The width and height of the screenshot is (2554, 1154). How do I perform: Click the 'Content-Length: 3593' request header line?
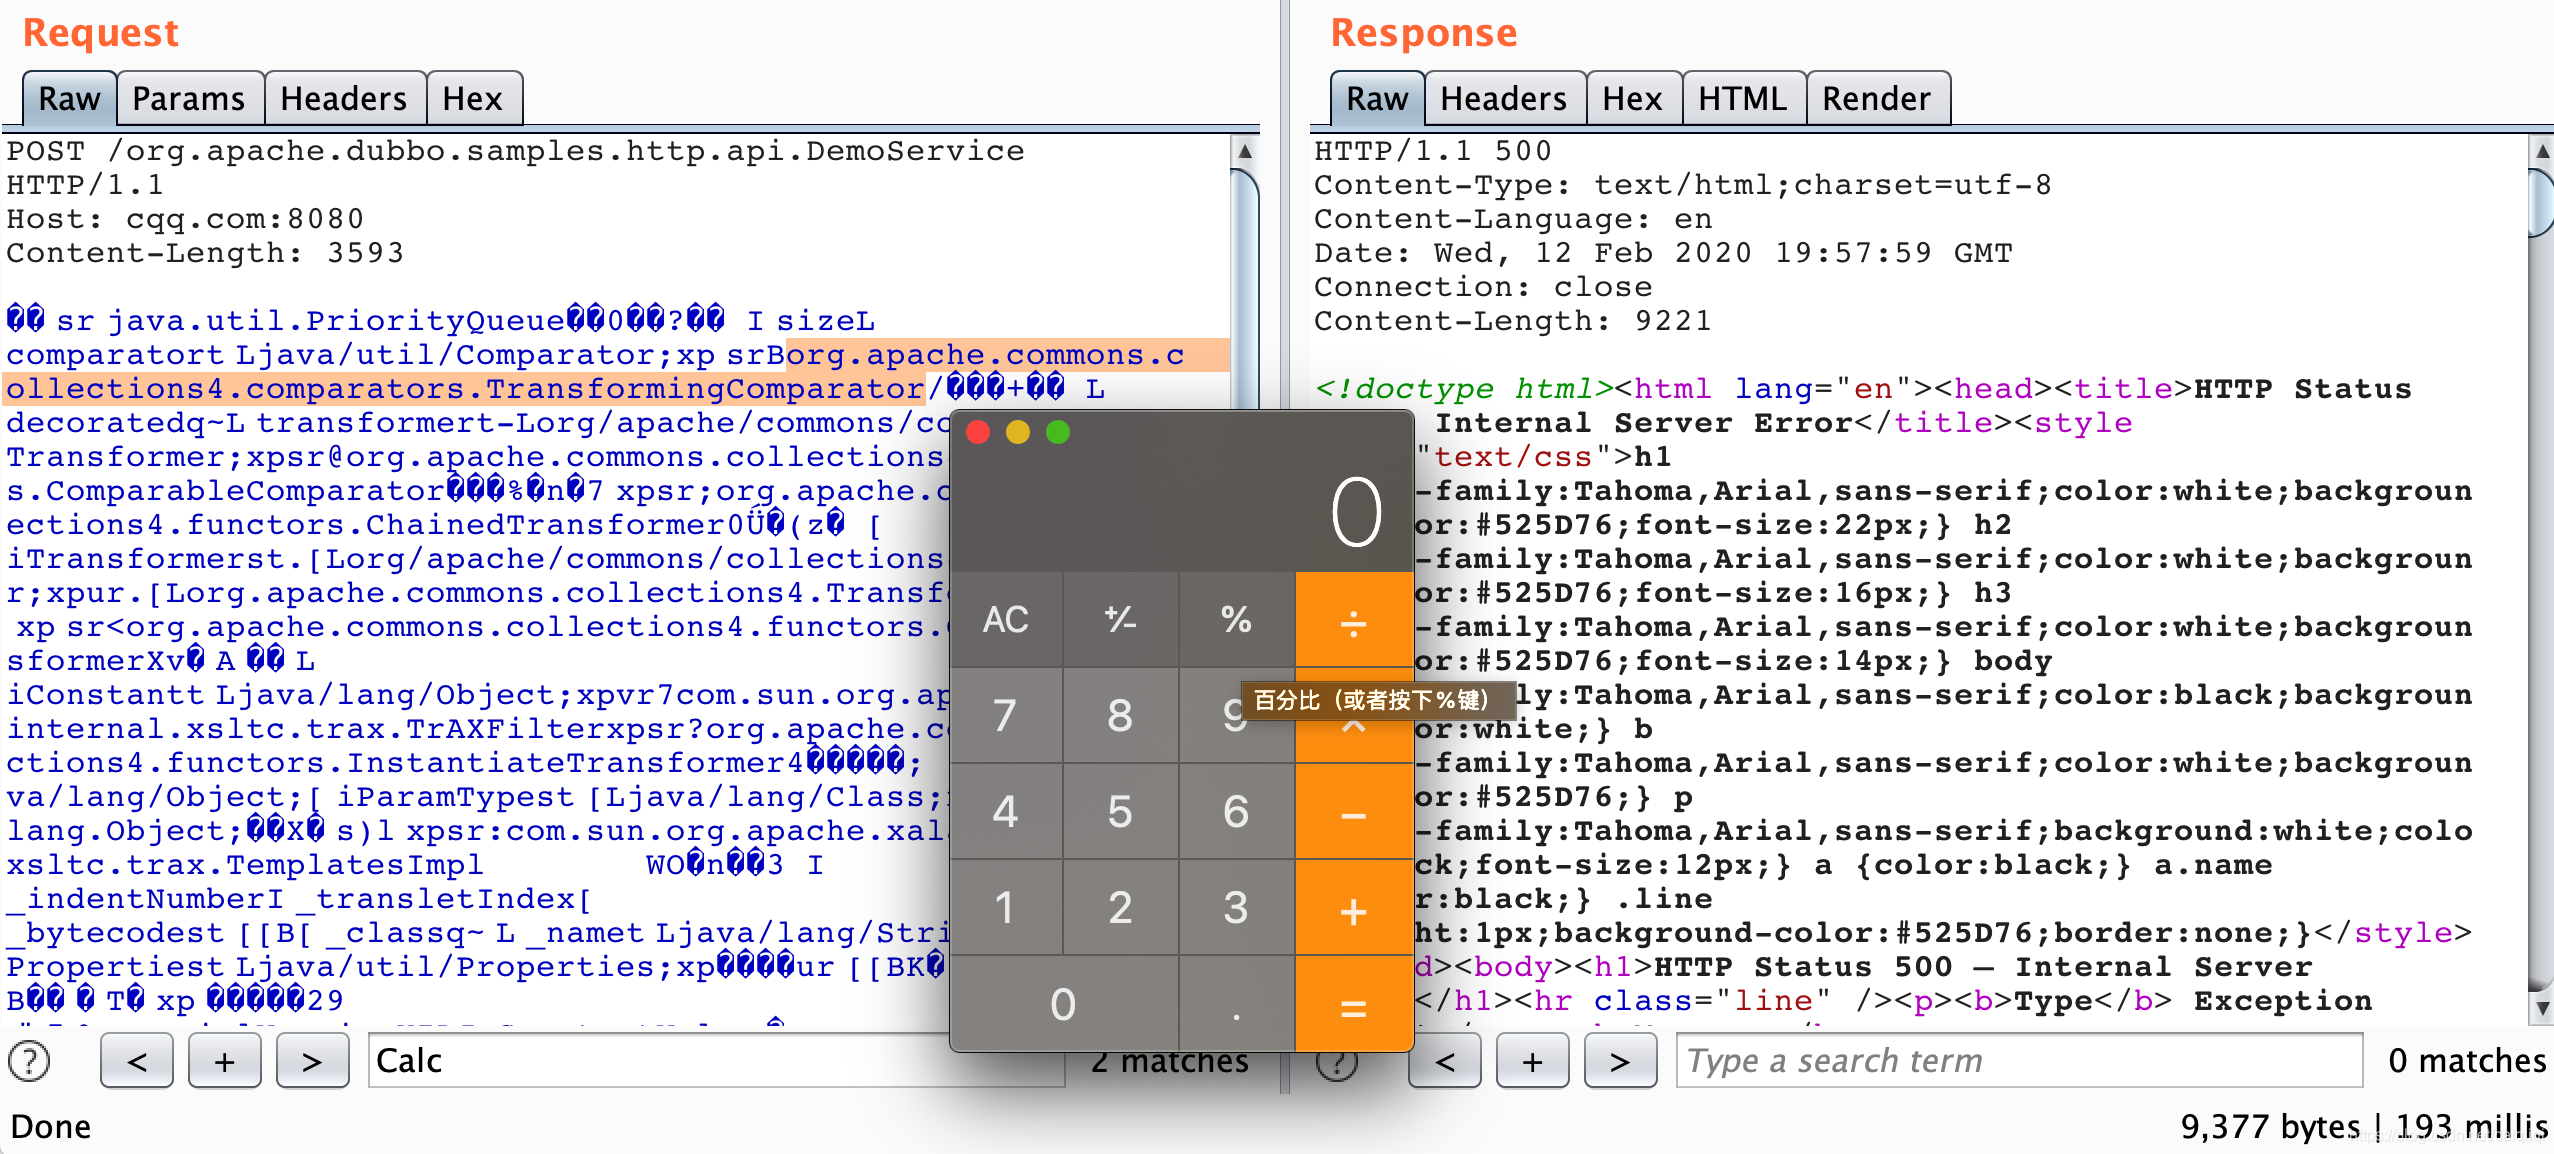tap(206, 253)
